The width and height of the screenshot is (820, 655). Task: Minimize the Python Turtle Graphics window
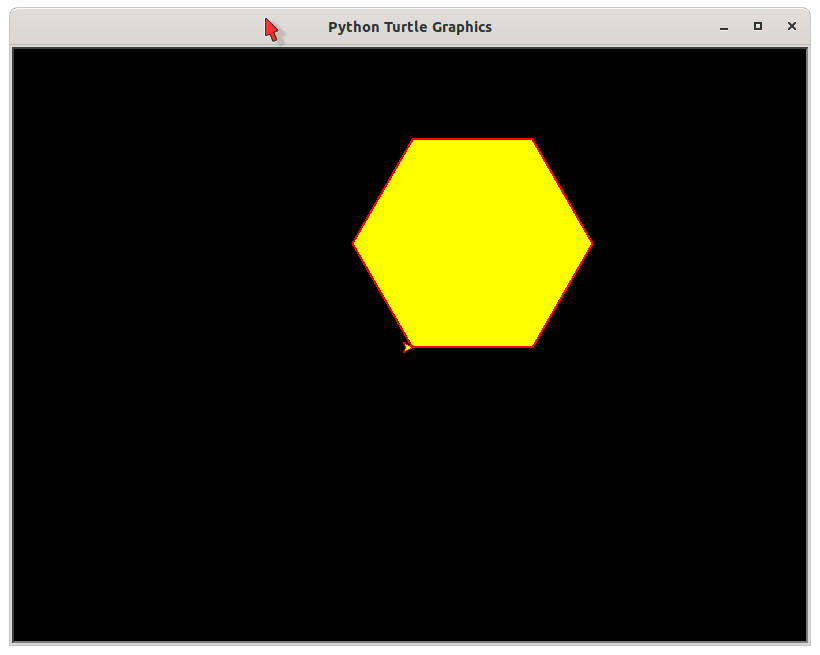pyautogui.click(x=724, y=27)
